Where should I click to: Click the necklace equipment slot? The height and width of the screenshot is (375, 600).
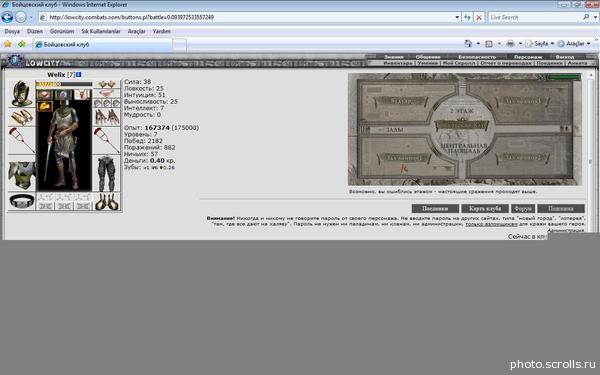(x=107, y=93)
